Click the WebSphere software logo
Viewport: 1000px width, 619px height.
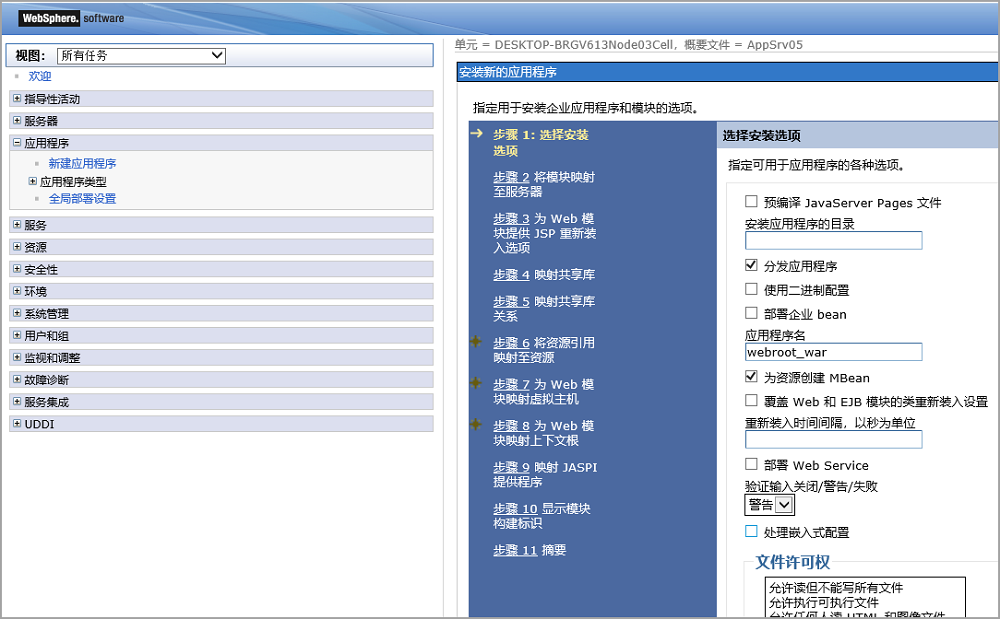(x=71, y=18)
